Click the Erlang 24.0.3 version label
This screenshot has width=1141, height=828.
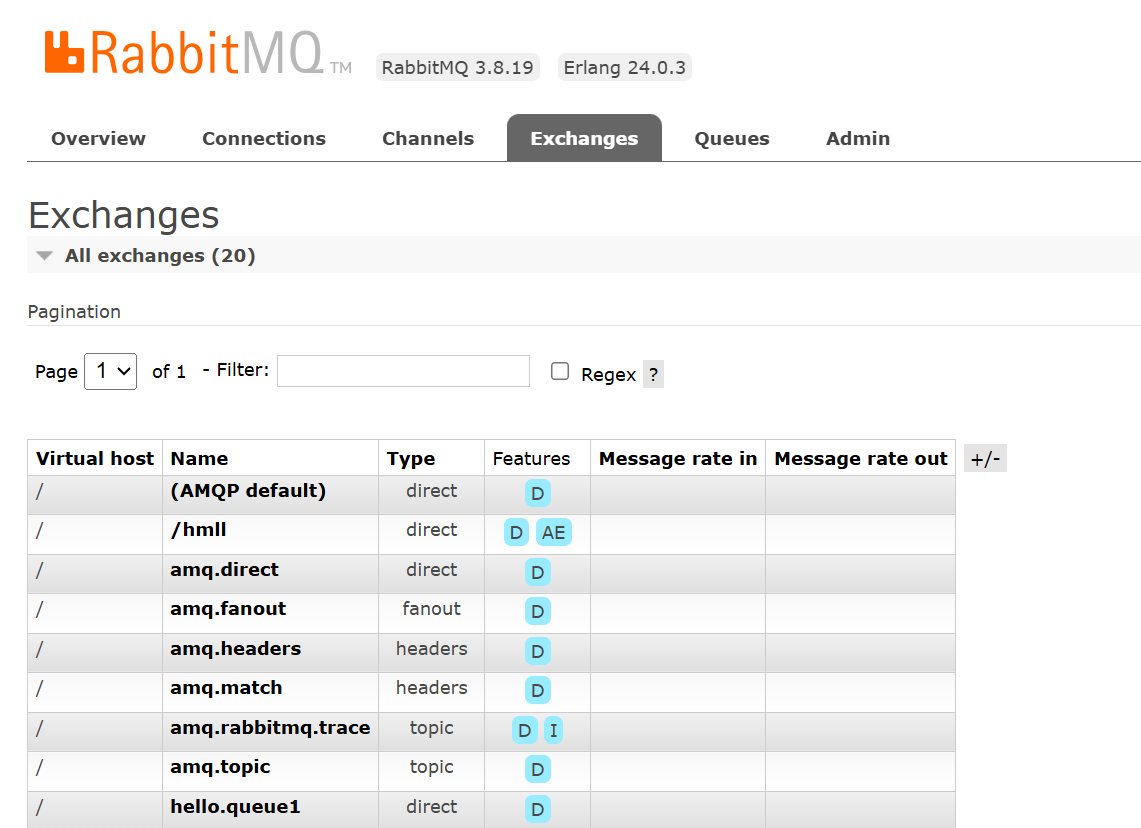pos(624,67)
